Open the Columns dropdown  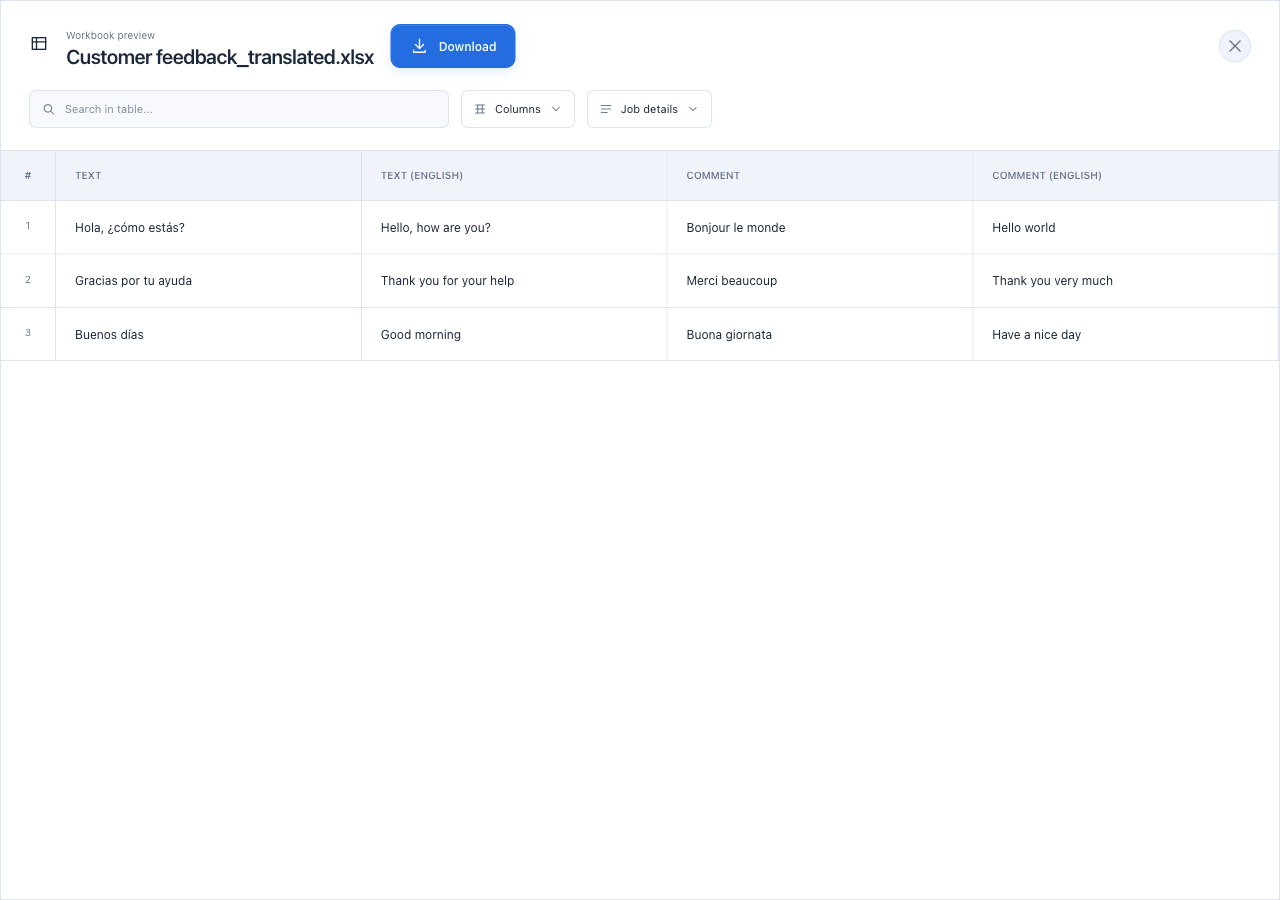[x=518, y=109]
